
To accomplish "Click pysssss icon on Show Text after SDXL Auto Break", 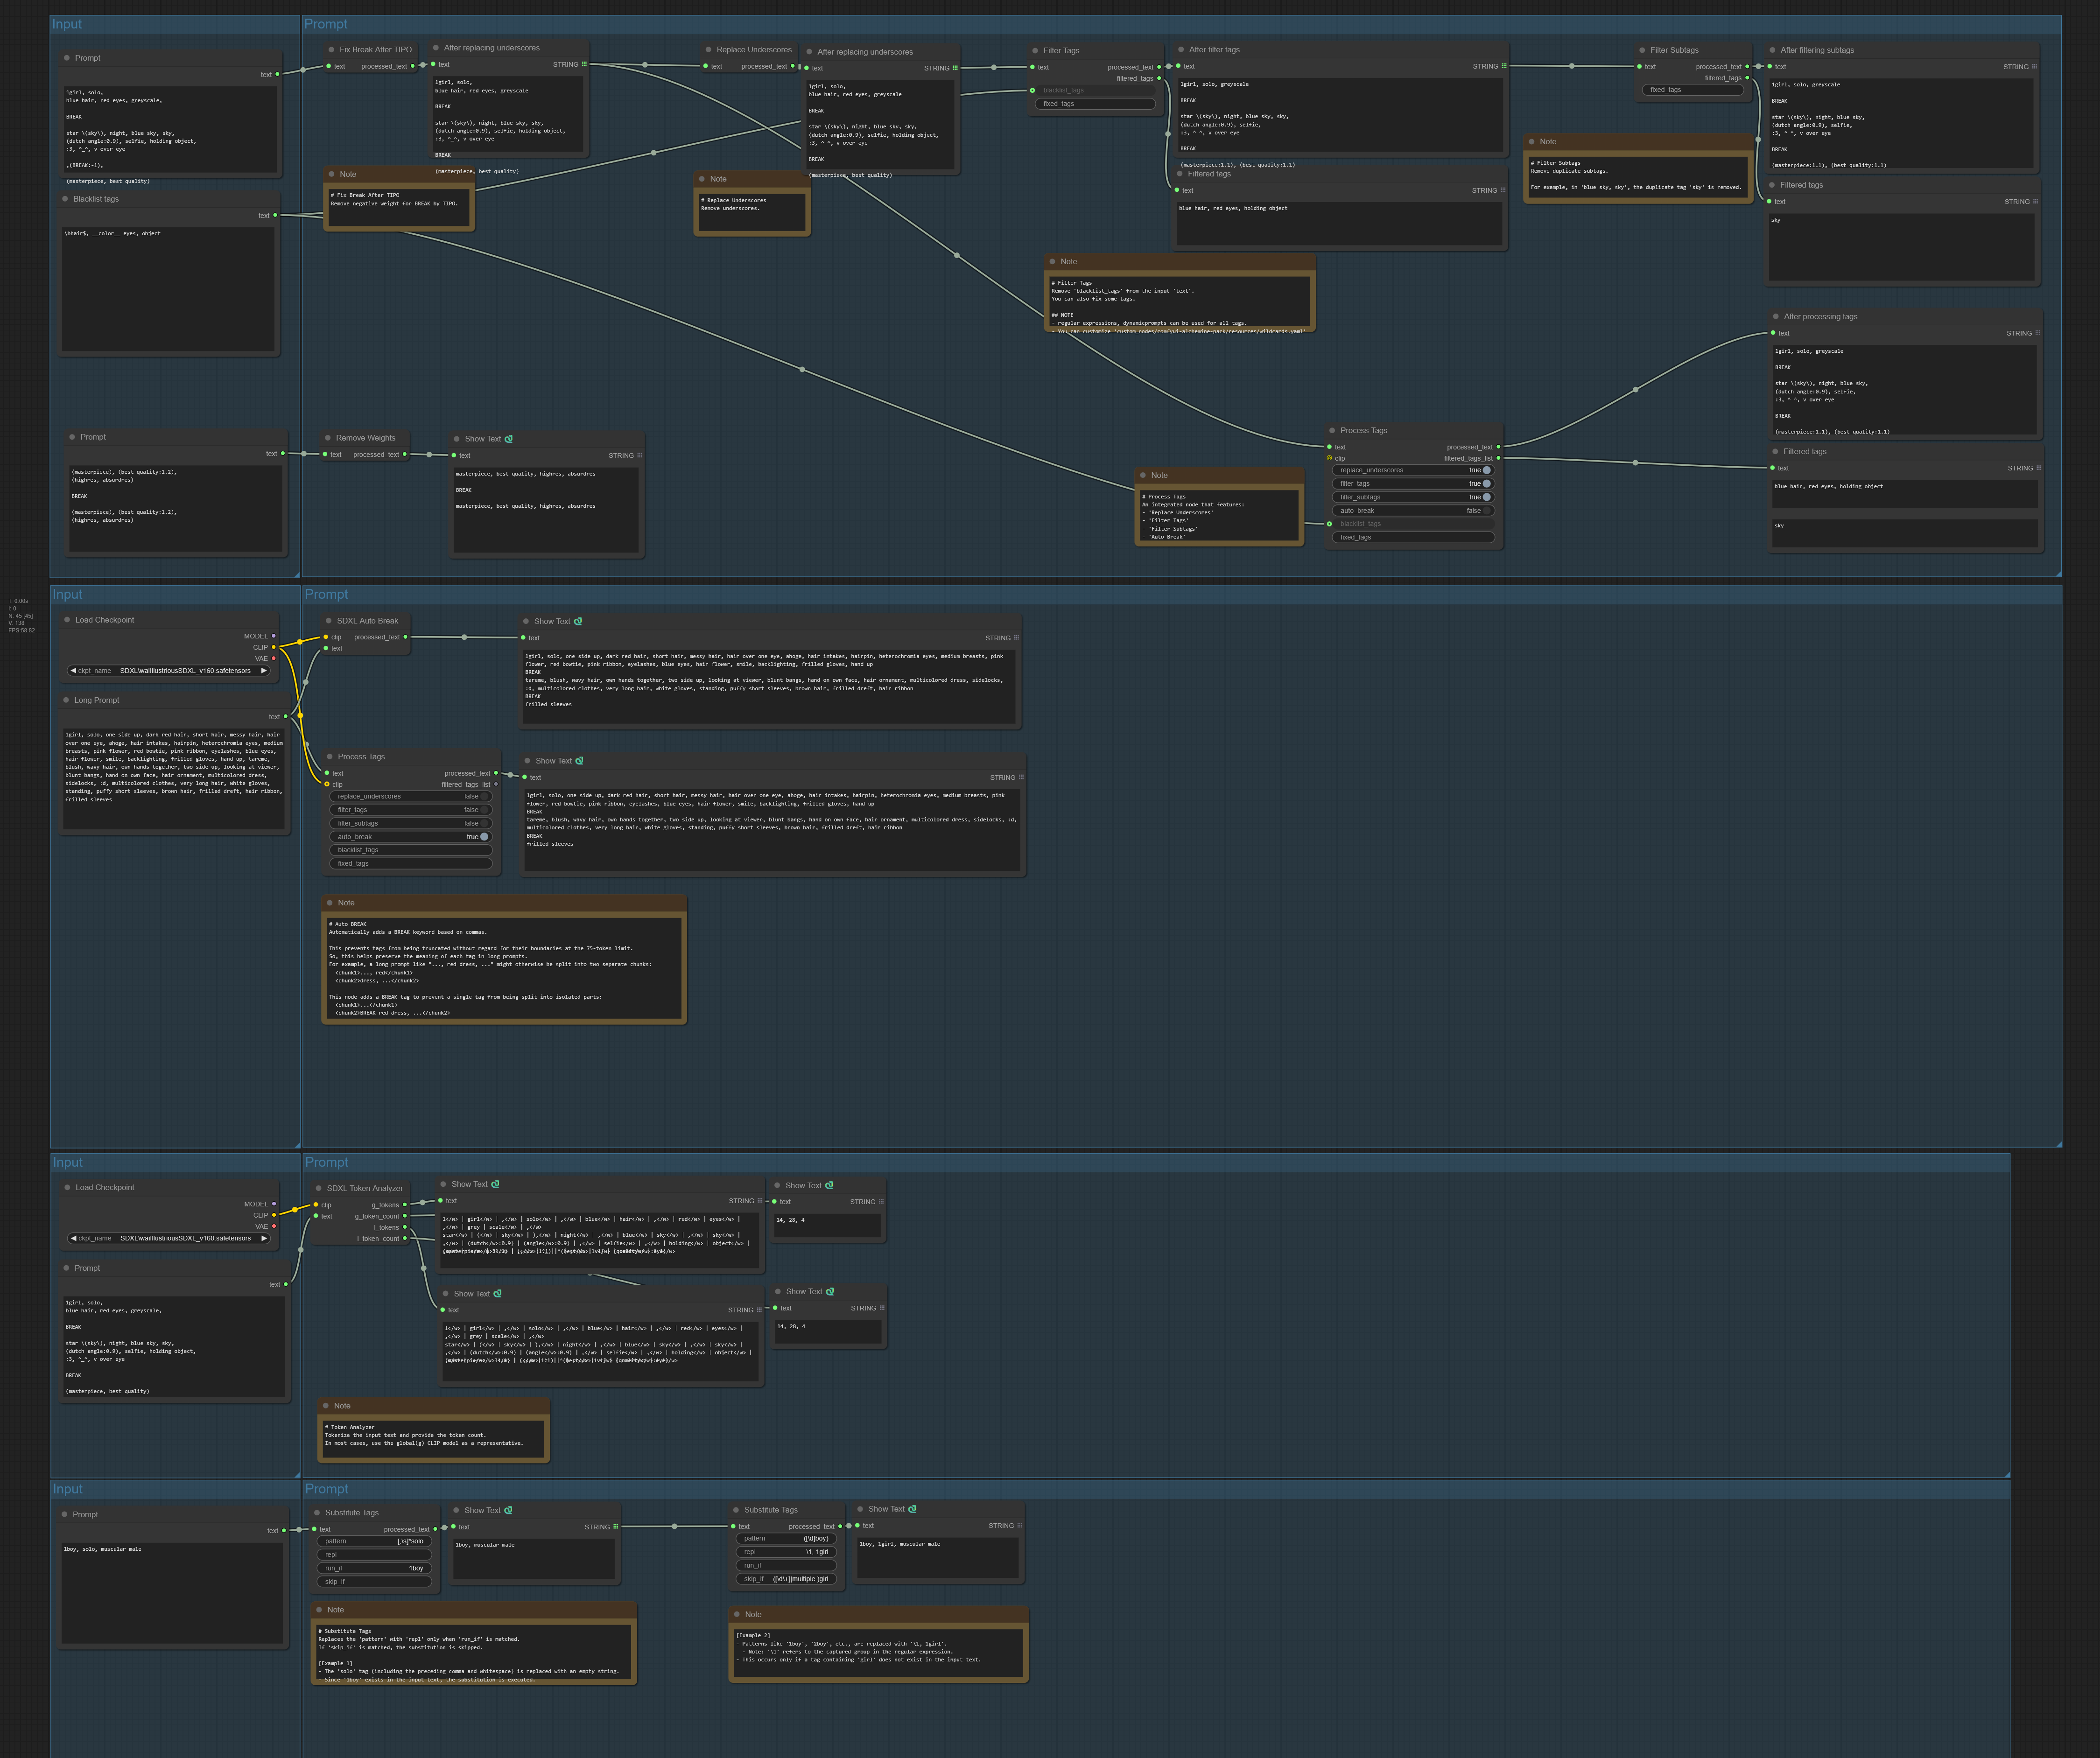I will (x=578, y=621).
